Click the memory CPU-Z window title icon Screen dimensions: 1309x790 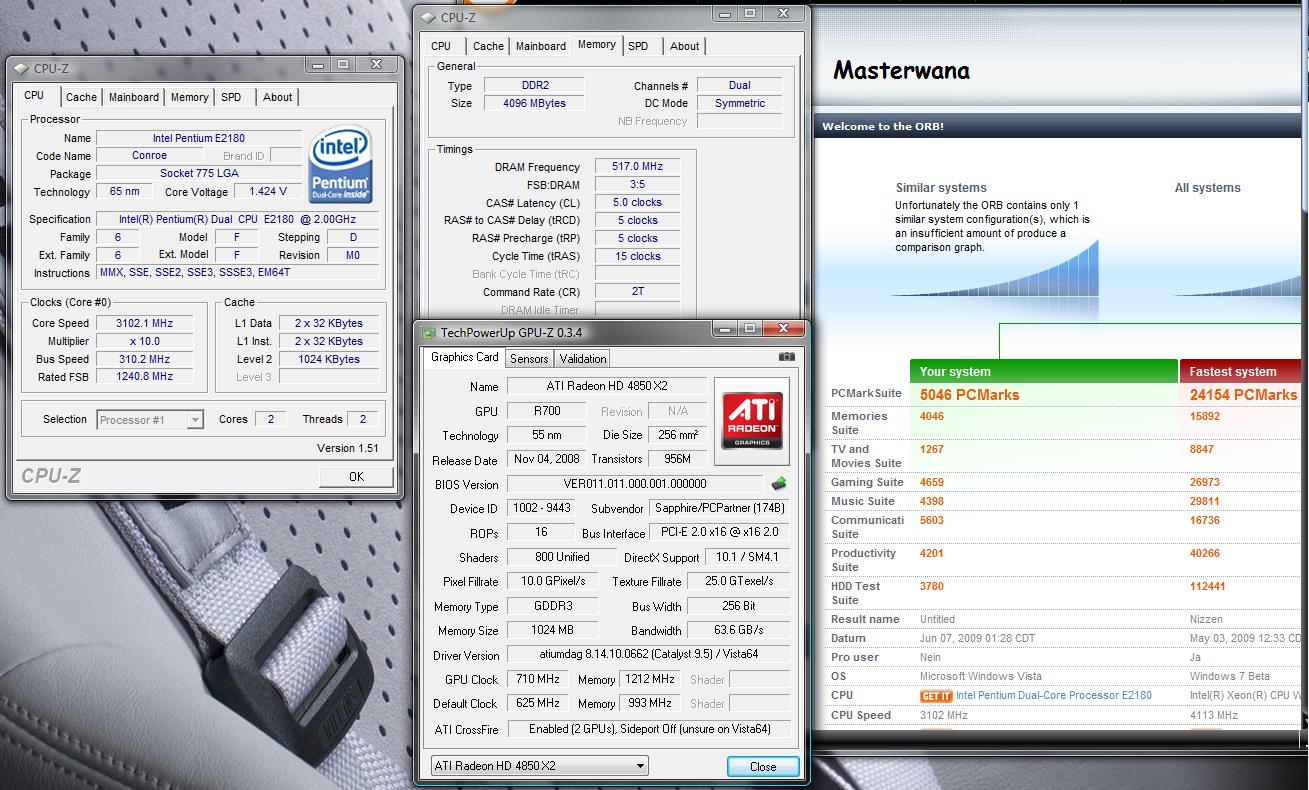428,17
